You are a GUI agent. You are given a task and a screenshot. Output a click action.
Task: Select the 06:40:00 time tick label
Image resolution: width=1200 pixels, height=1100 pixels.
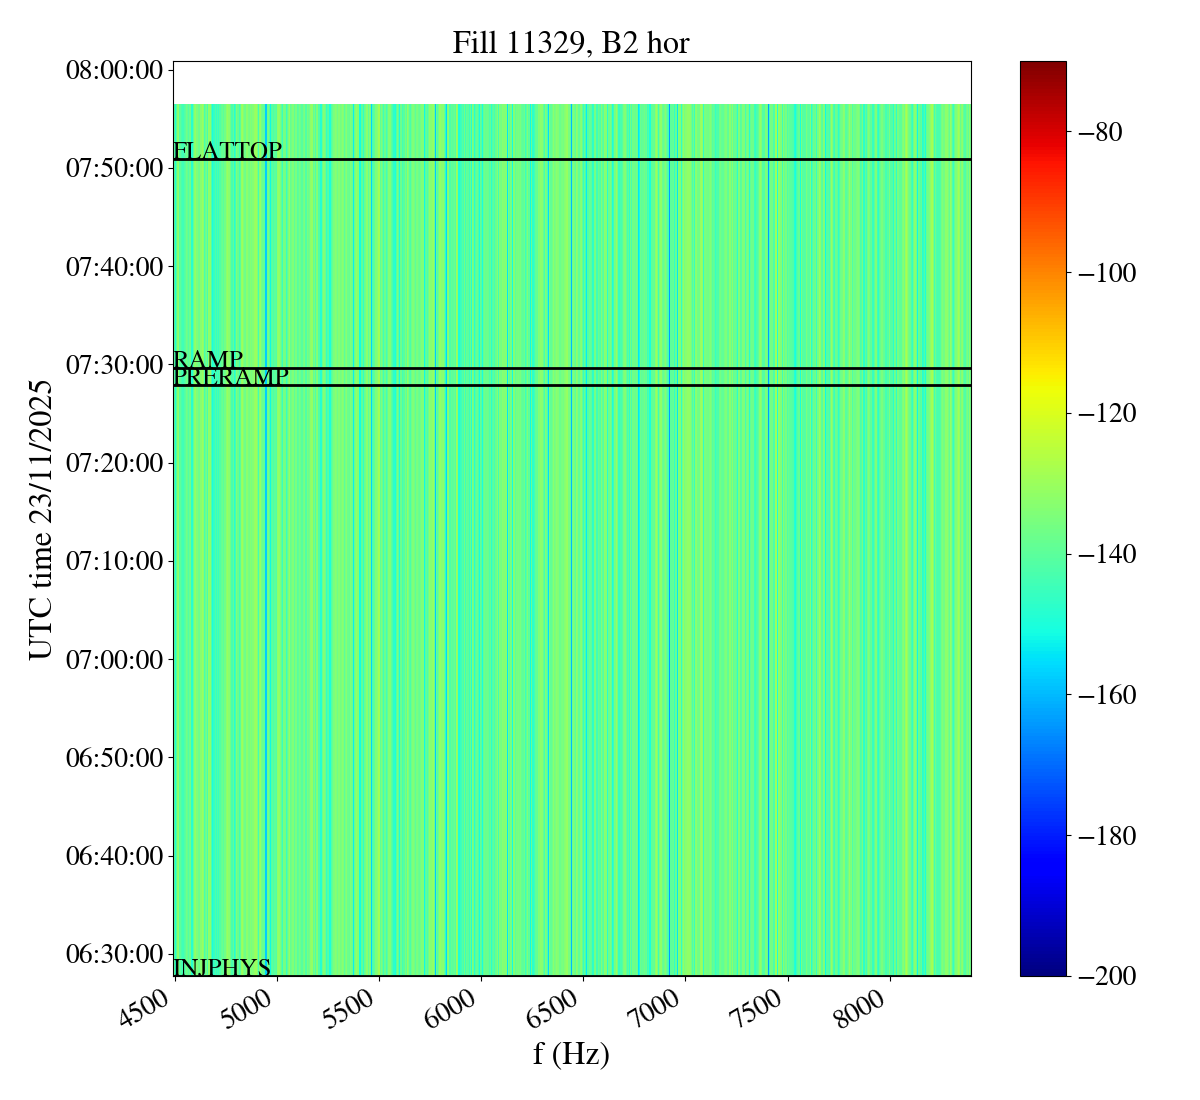(x=114, y=856)
